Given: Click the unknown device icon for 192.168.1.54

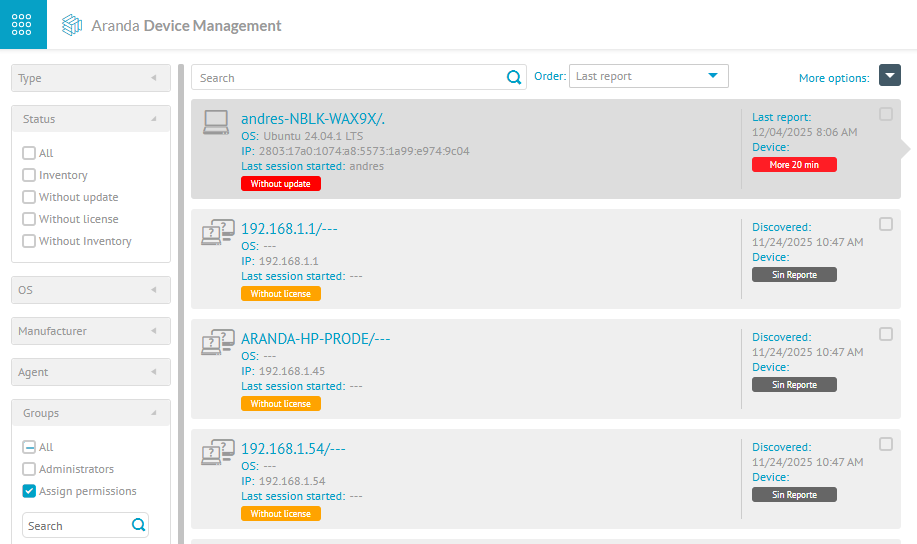Looking at the screenshot, I should pyautogui.click(x=217, y=453).
